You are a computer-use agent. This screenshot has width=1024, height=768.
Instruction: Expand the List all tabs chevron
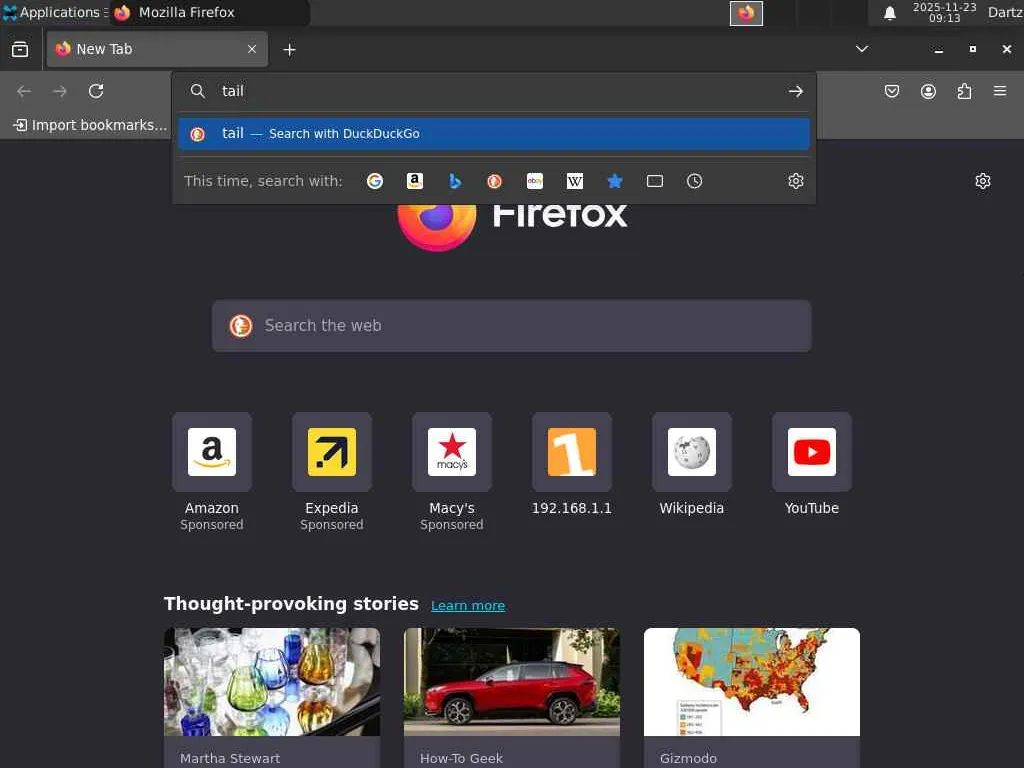[862, 49]
